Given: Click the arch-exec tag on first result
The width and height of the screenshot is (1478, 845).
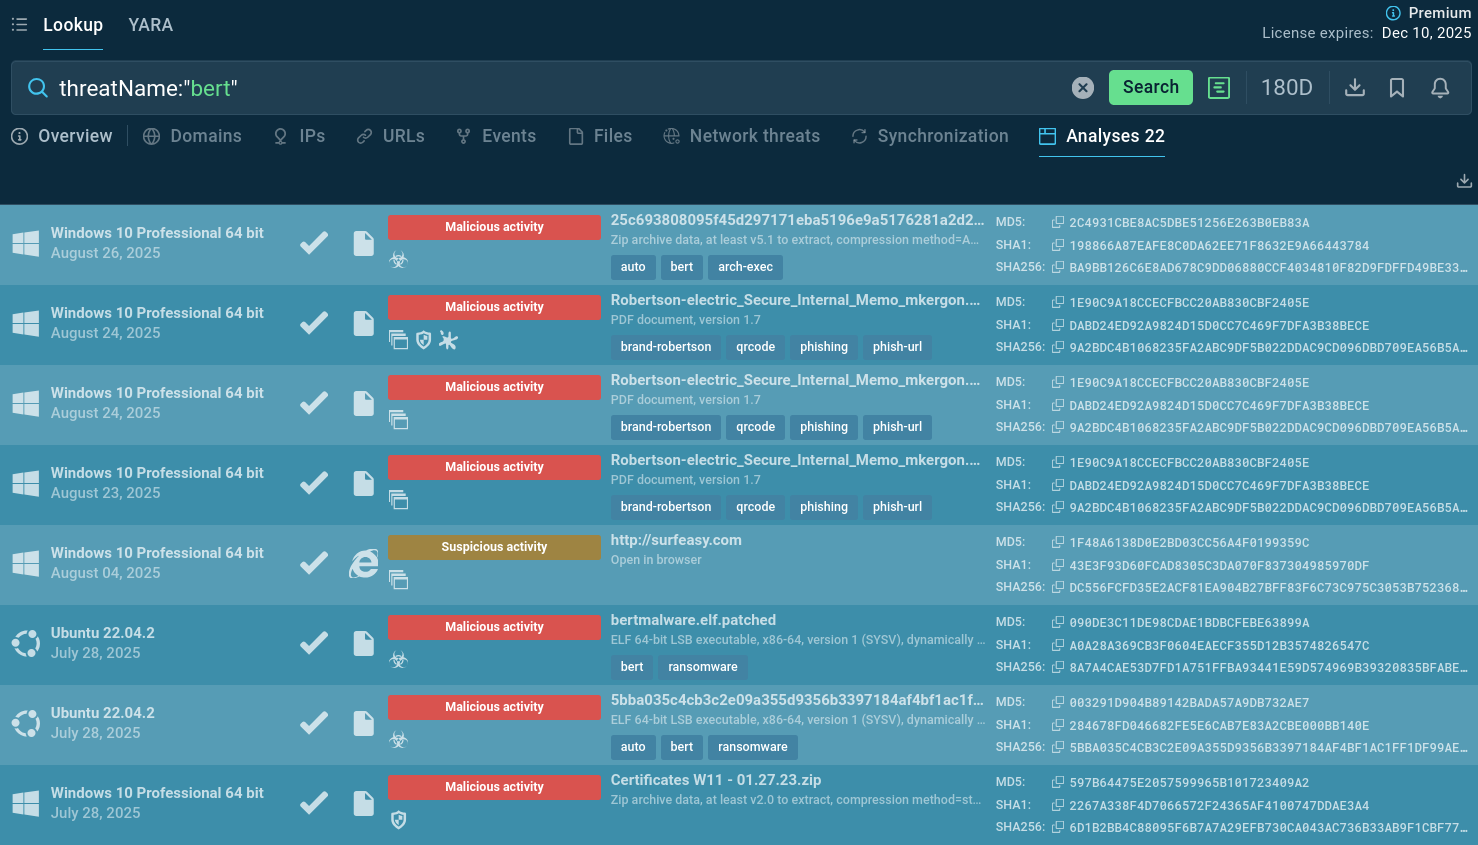Looking at the screenshot, I should point(745,267).
